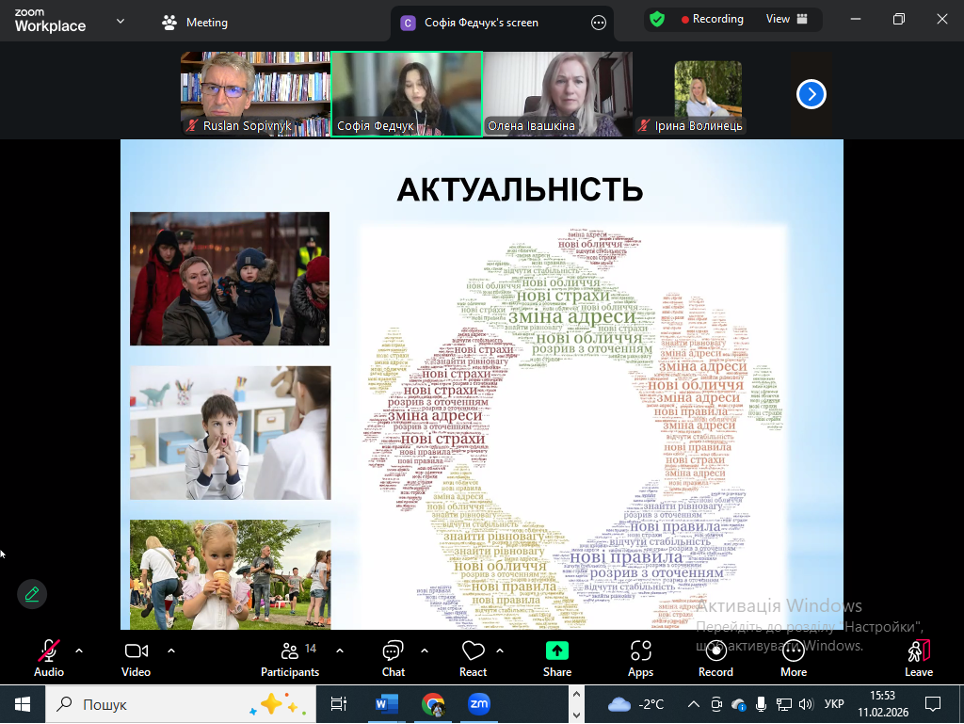Switch to Word in the taskbar
The image size is (964, 724).
point(387,704)
